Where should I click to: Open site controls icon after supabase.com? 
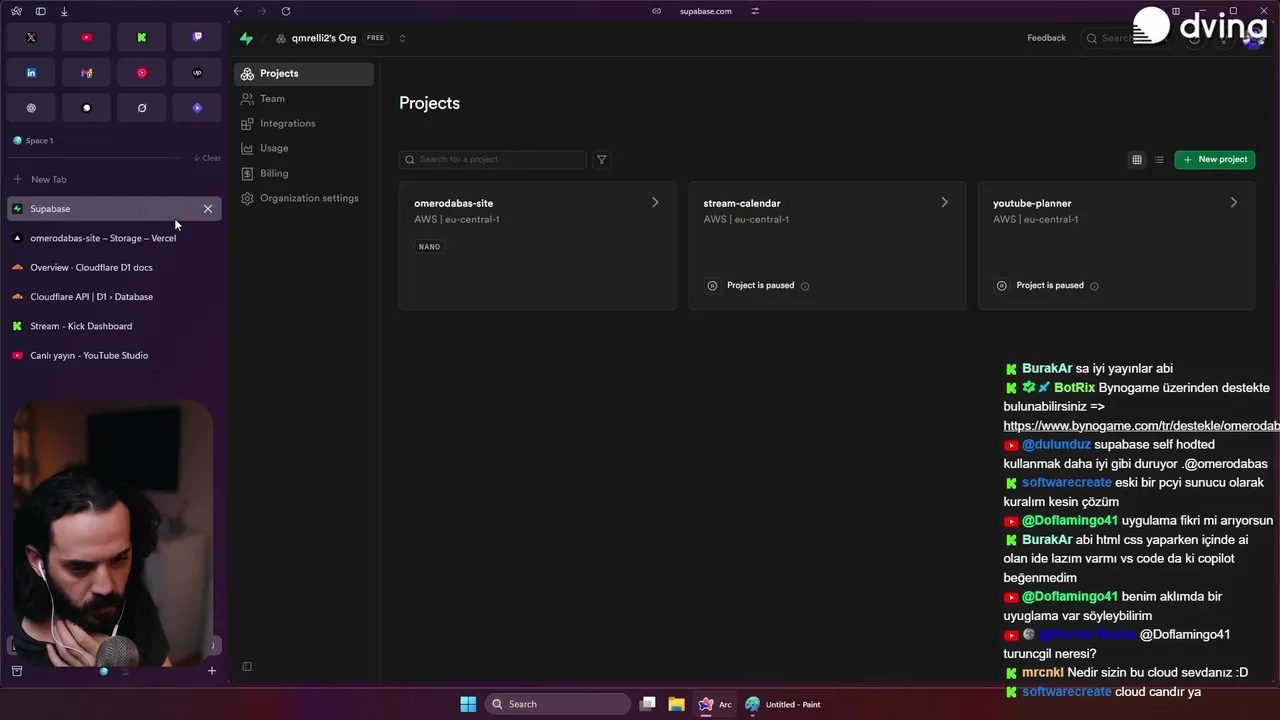pyautogui.click(x=755, y=11)
